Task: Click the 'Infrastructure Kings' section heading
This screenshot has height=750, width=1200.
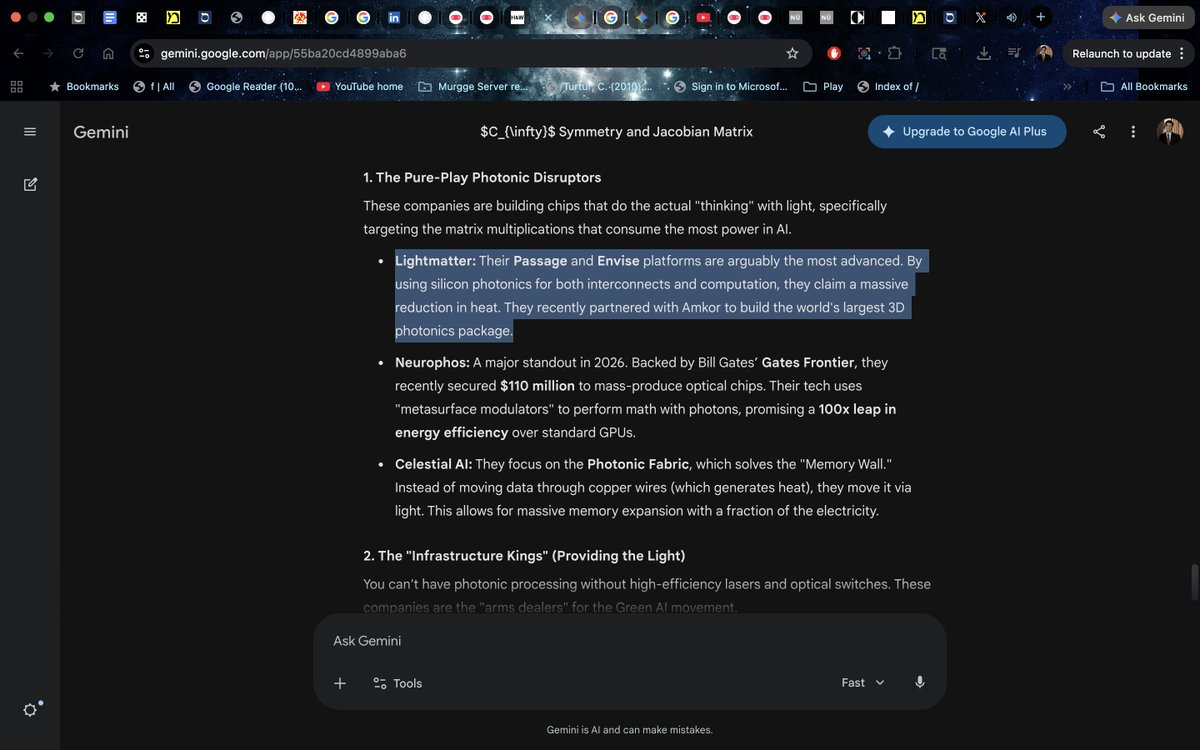Action: [x=524, y=556]
